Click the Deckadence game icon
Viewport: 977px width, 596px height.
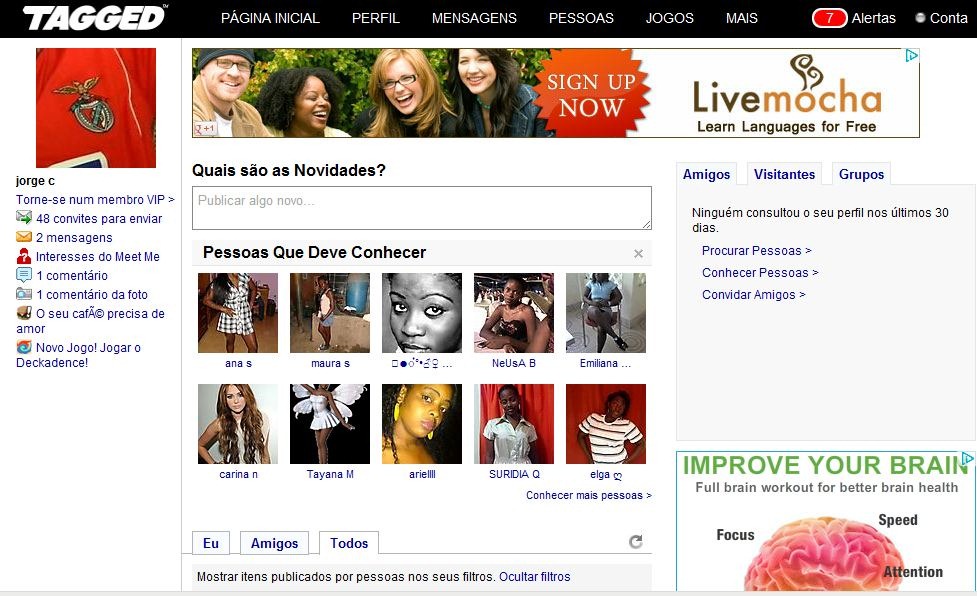point(24,347)
